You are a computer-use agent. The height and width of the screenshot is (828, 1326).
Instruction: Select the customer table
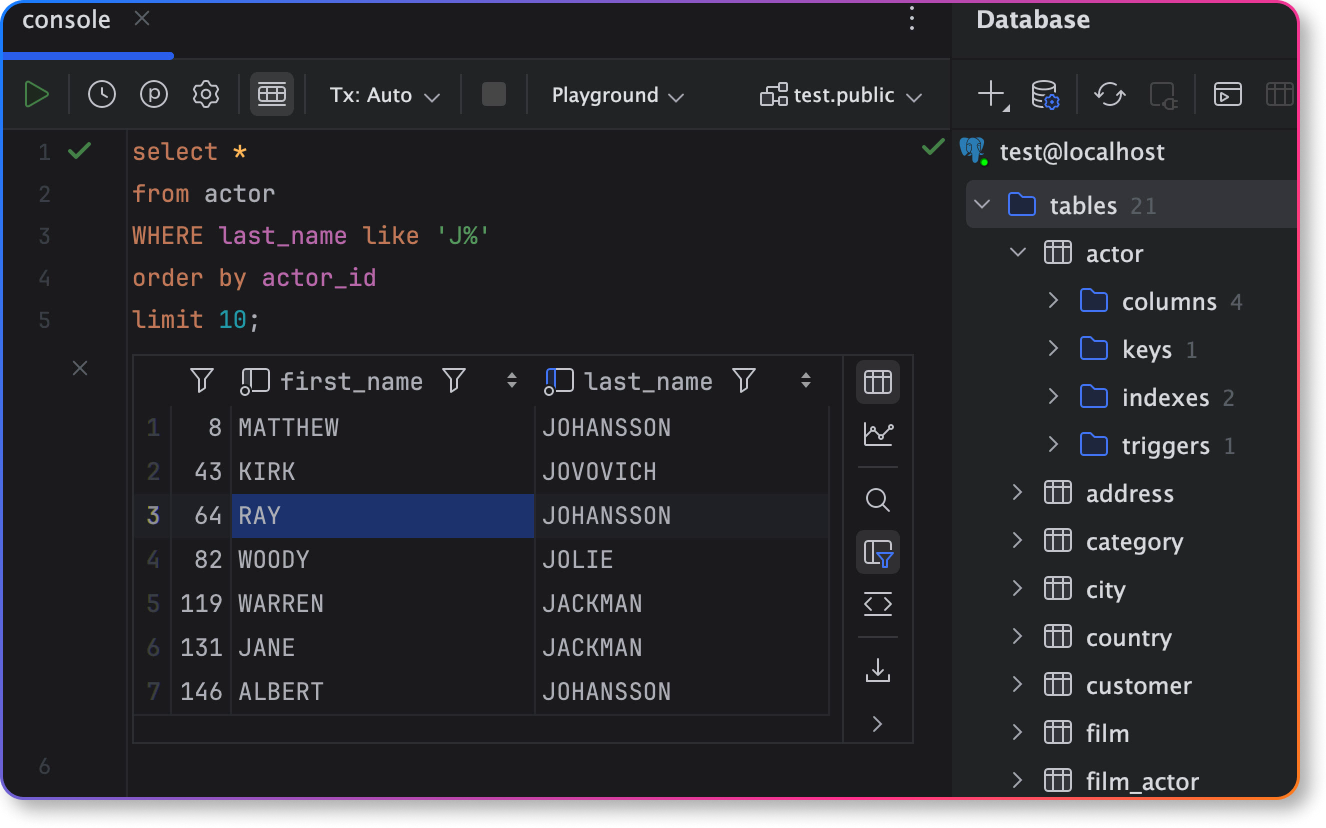tap(1138, 686)
